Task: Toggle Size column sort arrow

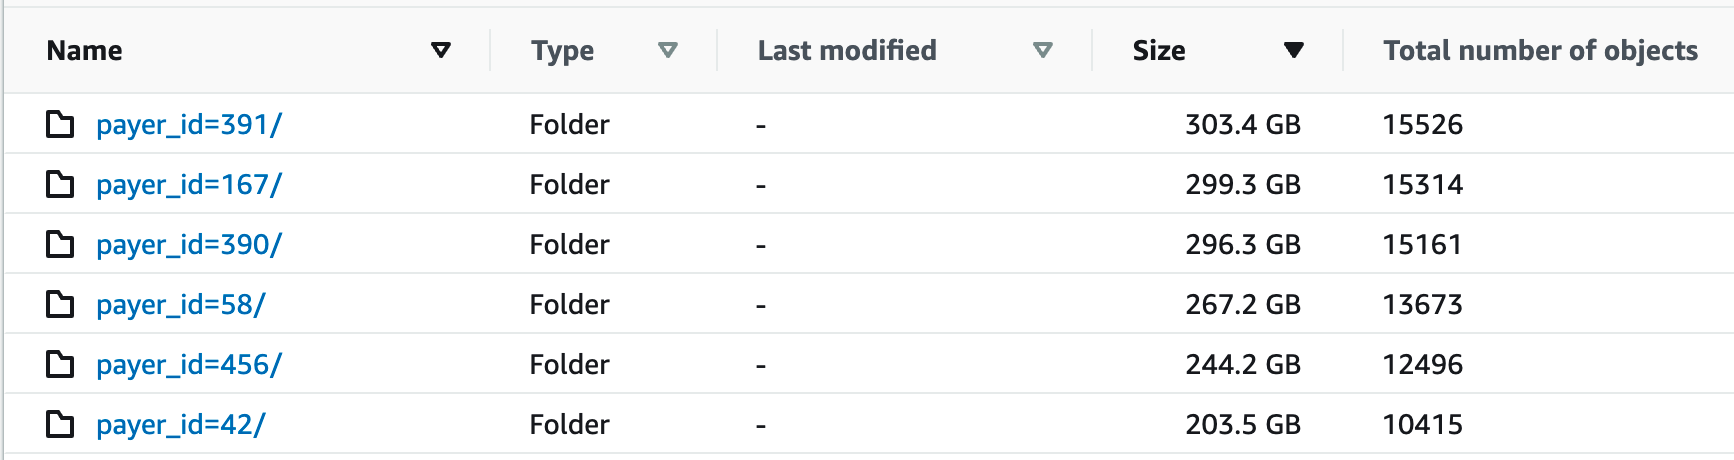Action: point(1293,50)
